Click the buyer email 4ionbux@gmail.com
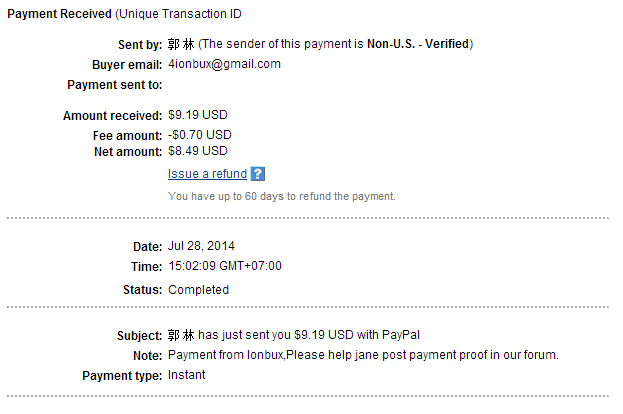 coord(224,64)
